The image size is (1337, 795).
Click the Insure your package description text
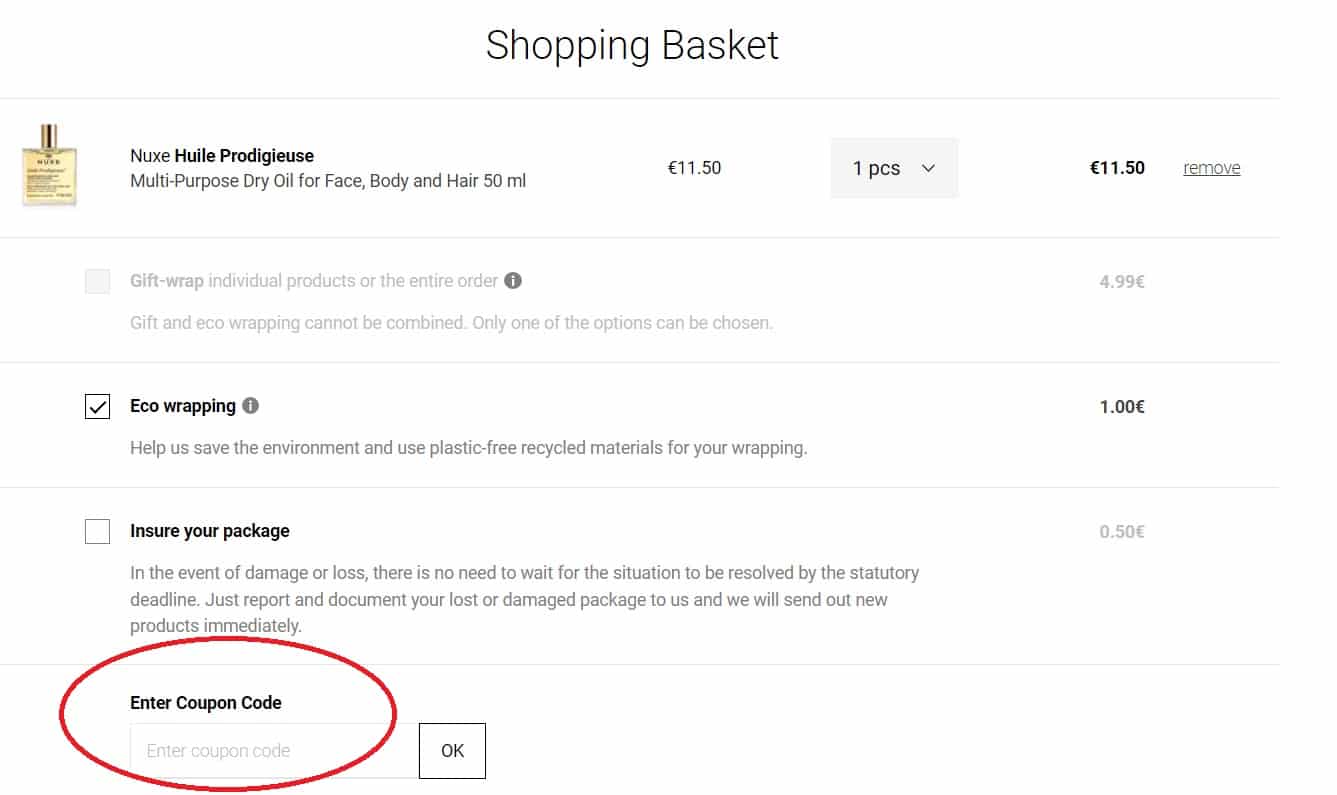click(525, 598)
